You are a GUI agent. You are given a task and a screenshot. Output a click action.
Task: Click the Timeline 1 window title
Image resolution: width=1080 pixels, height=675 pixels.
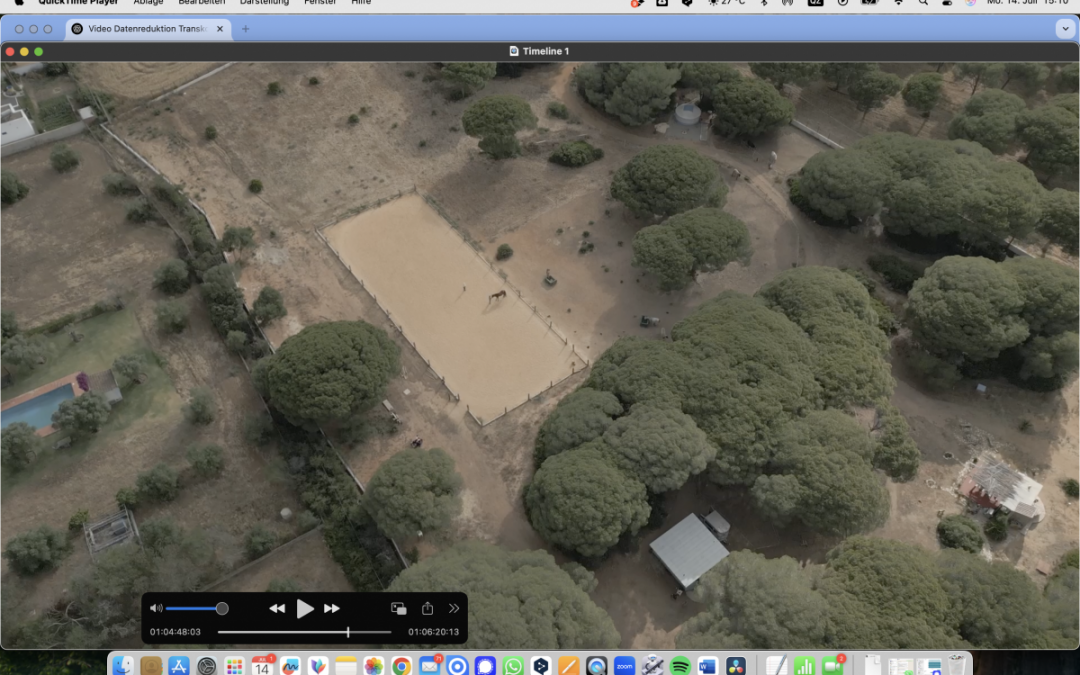[546, 51]
